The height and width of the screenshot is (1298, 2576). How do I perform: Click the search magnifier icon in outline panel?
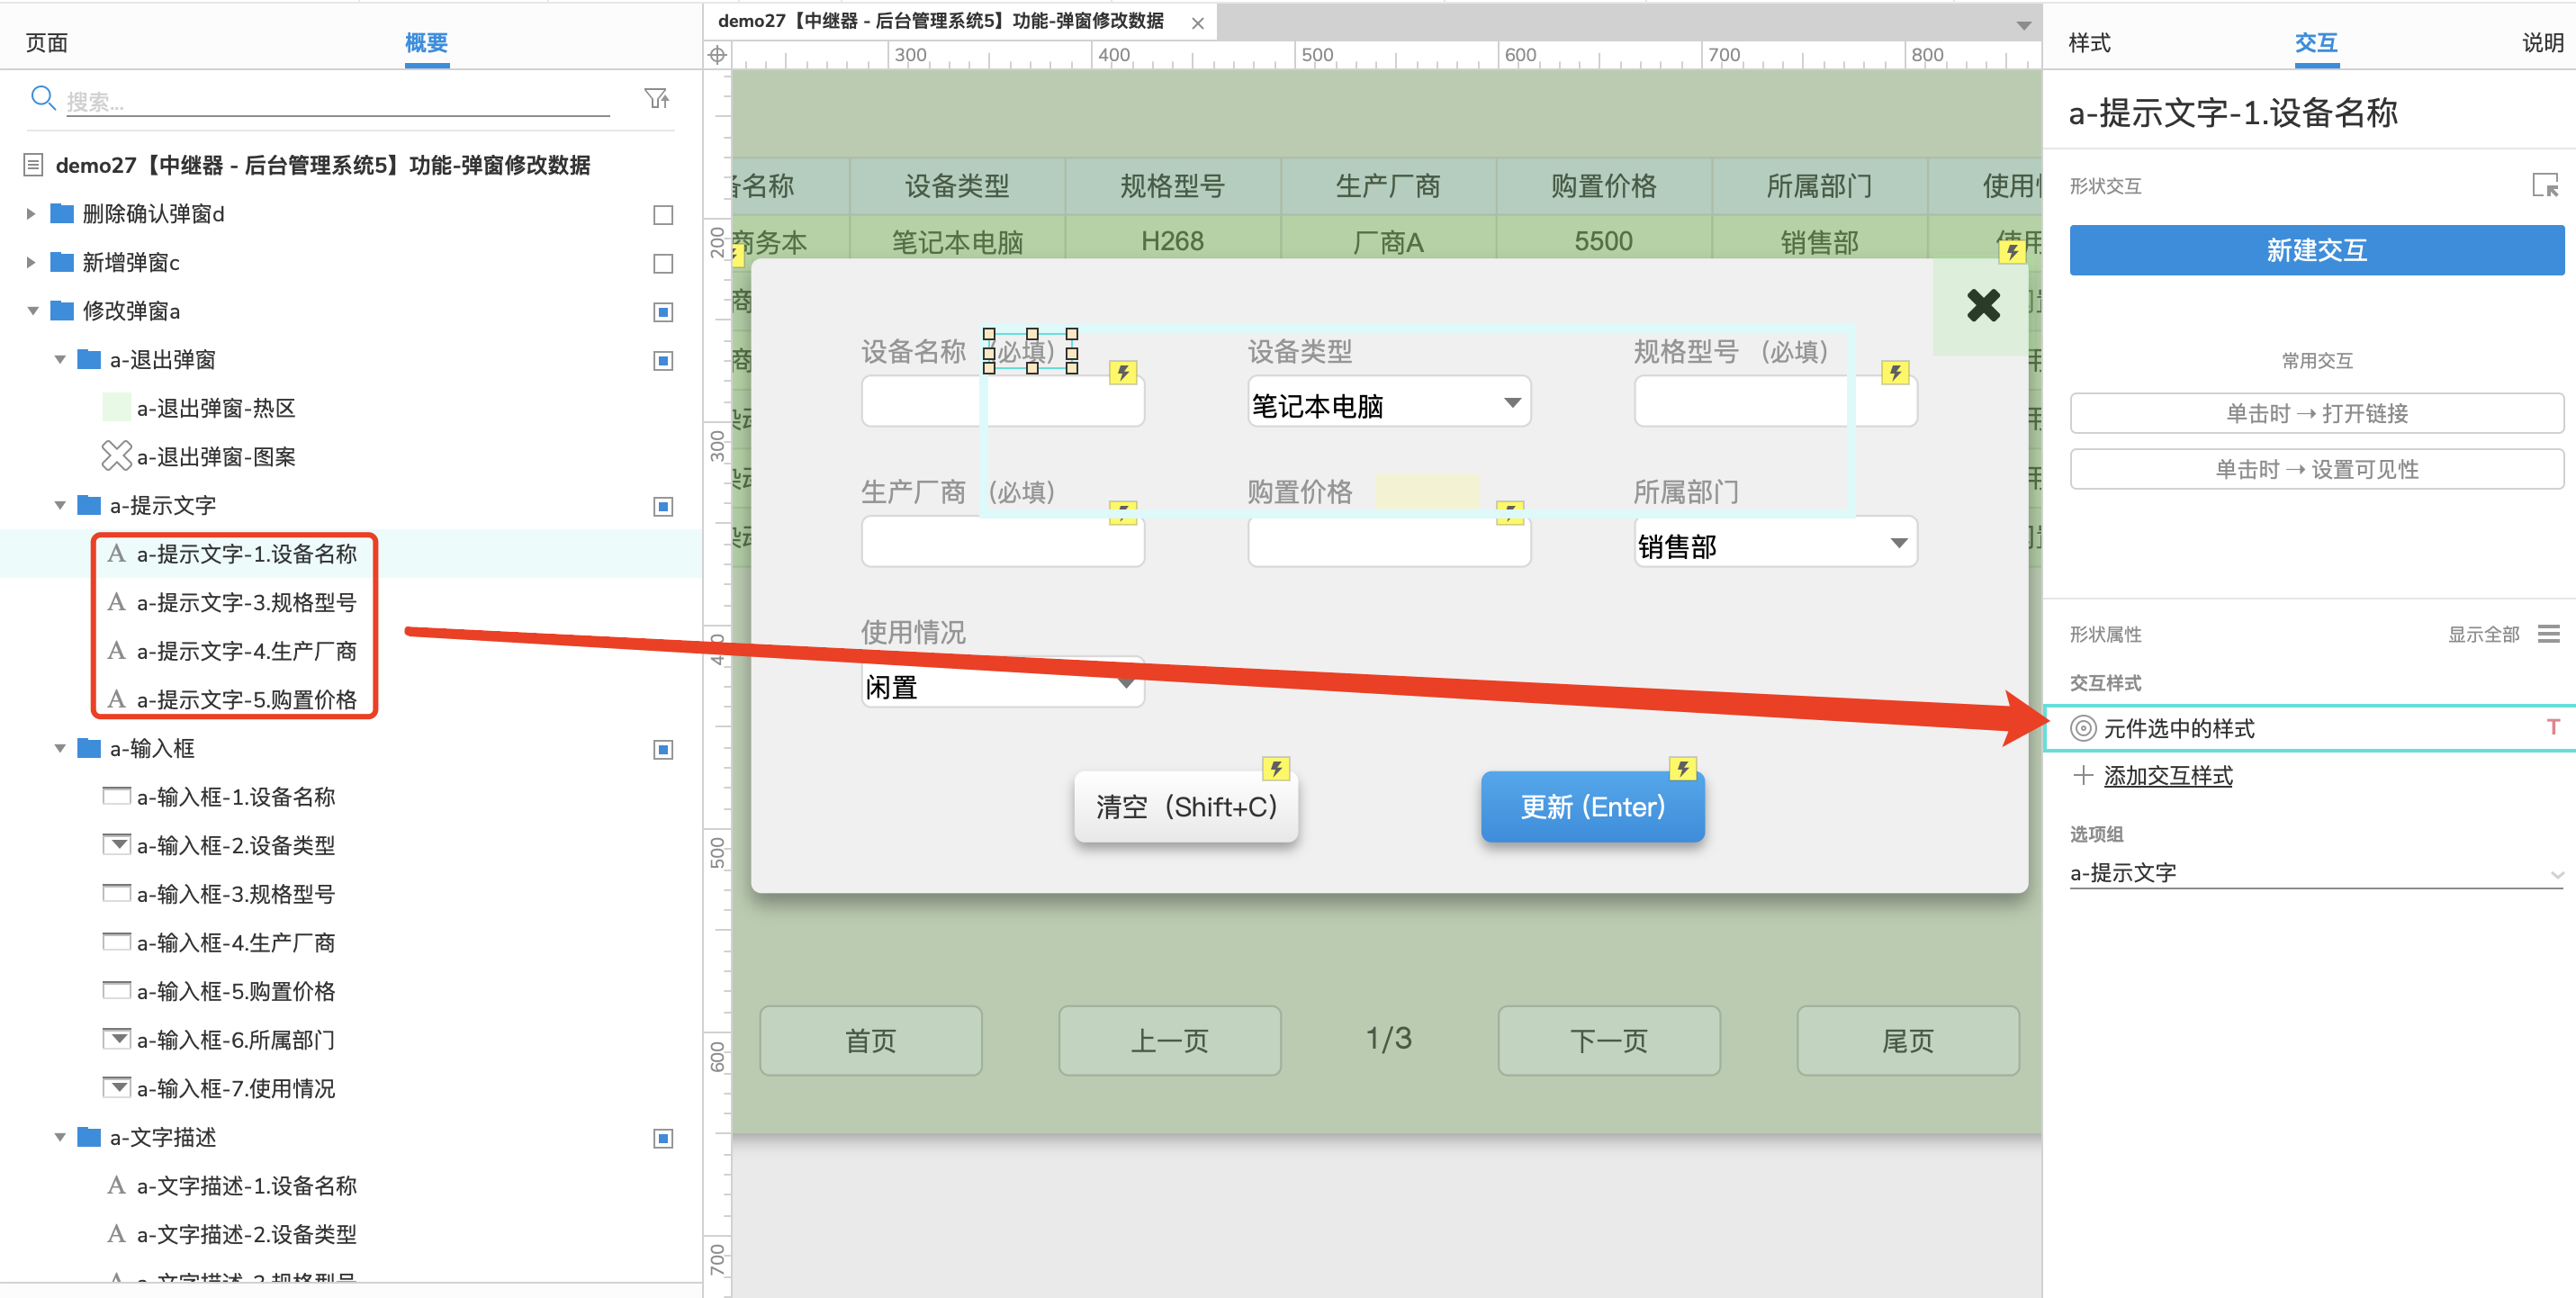(x=43, y=98)
